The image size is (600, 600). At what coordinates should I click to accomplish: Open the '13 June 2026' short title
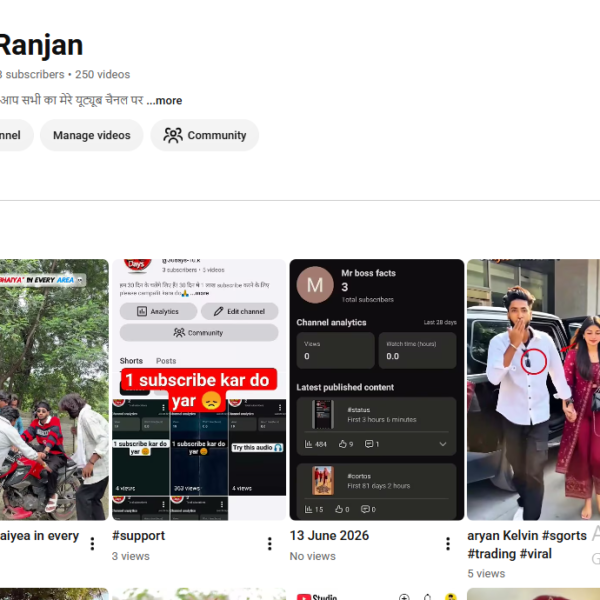tap(329, 535)
